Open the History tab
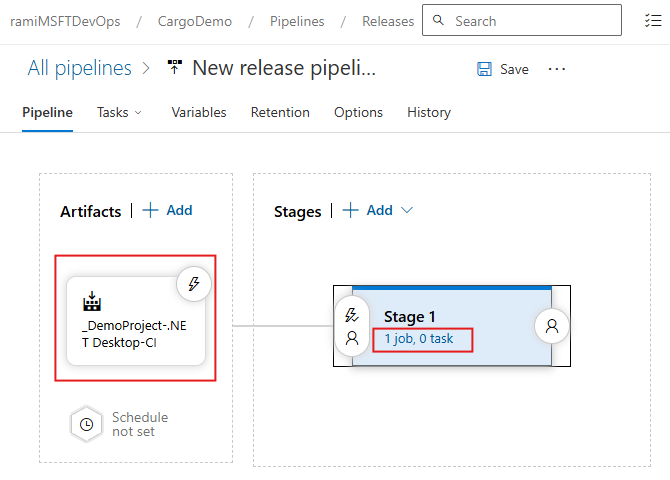The height and width of the screenshot is (480, 670). point(428,112)
